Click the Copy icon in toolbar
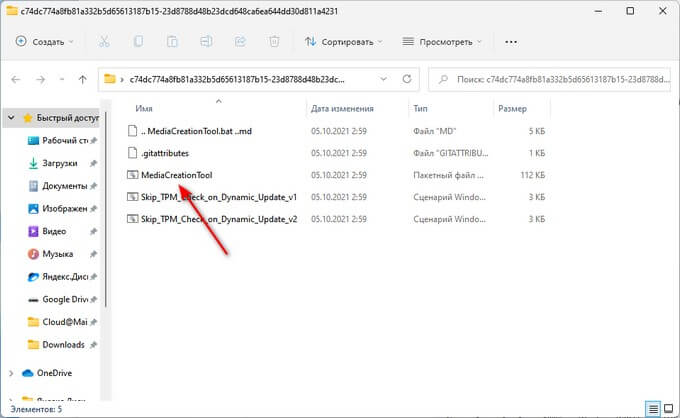This screenshot has height=418, width=680. pyautogui.click(x=139, y=43)
